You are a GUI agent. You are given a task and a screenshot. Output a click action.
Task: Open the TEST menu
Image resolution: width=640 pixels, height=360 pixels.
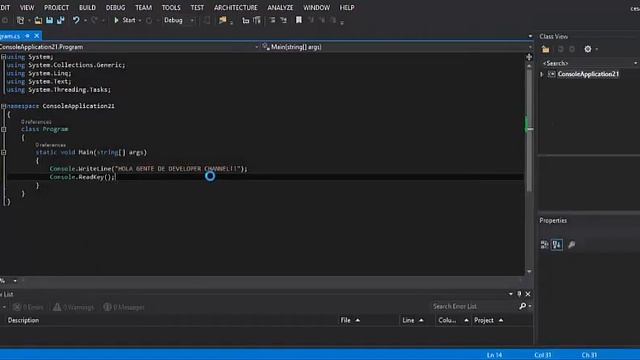[x=197, y=7]
